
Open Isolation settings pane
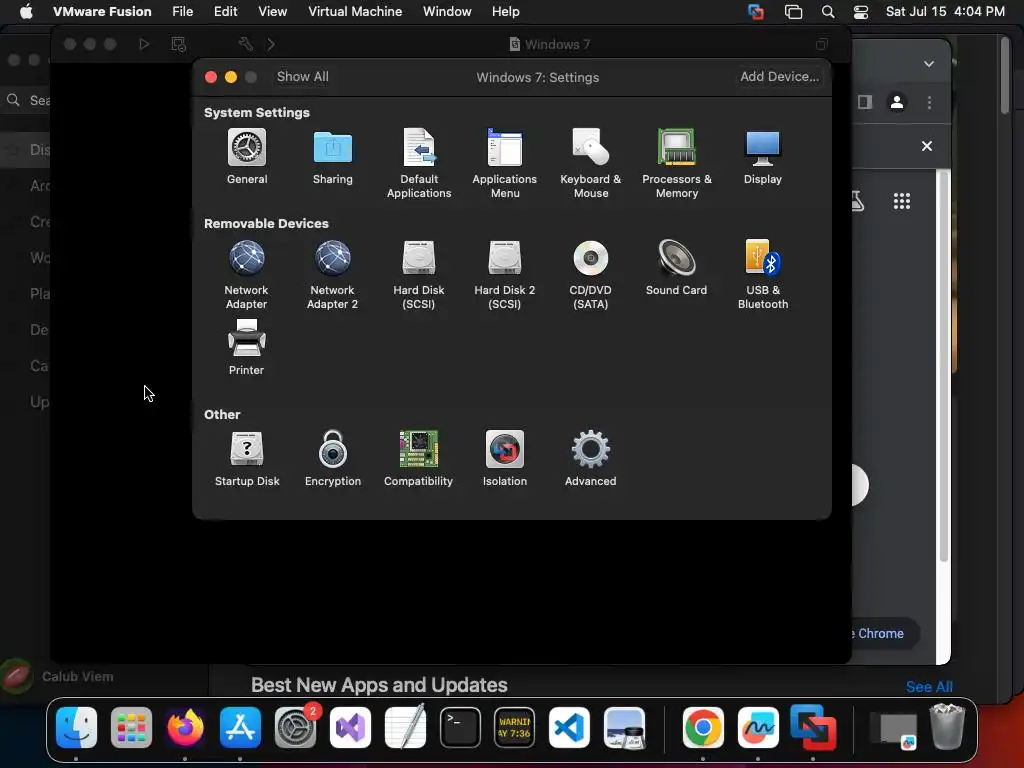coord(505,458)
